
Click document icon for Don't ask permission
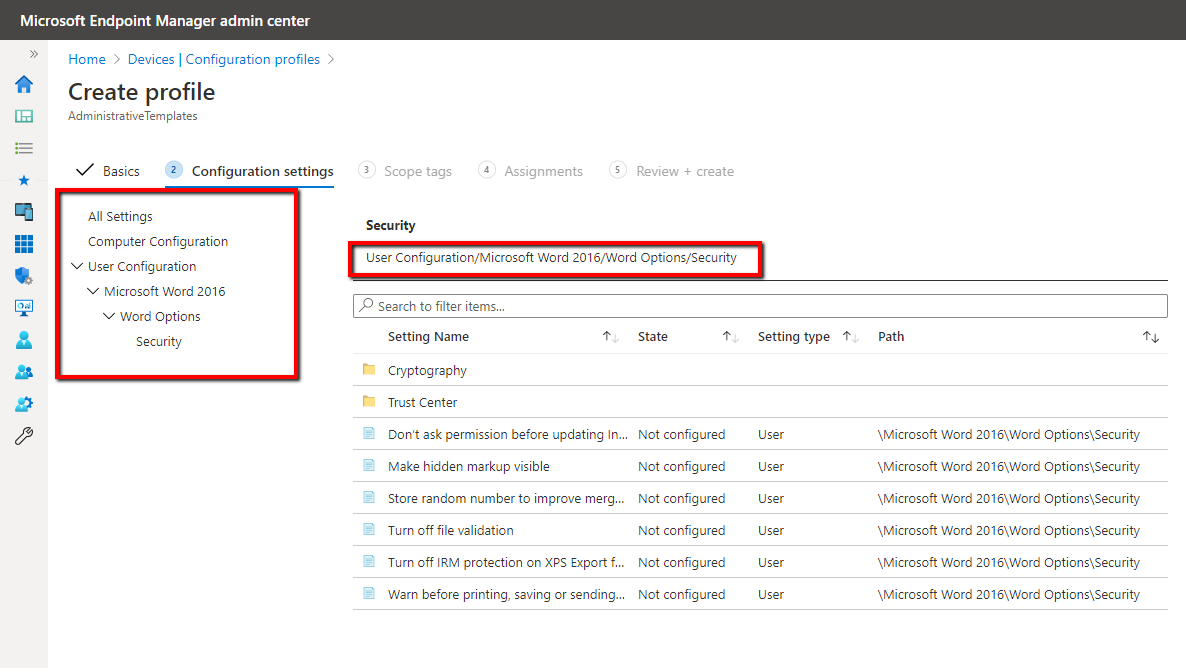click(x=369, y=433)
